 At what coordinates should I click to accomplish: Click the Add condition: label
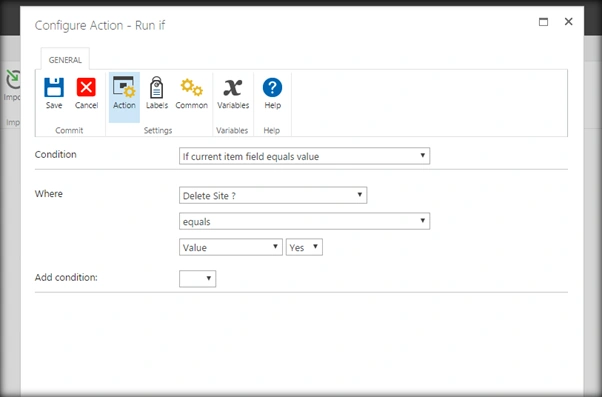(x=66, y=277)
